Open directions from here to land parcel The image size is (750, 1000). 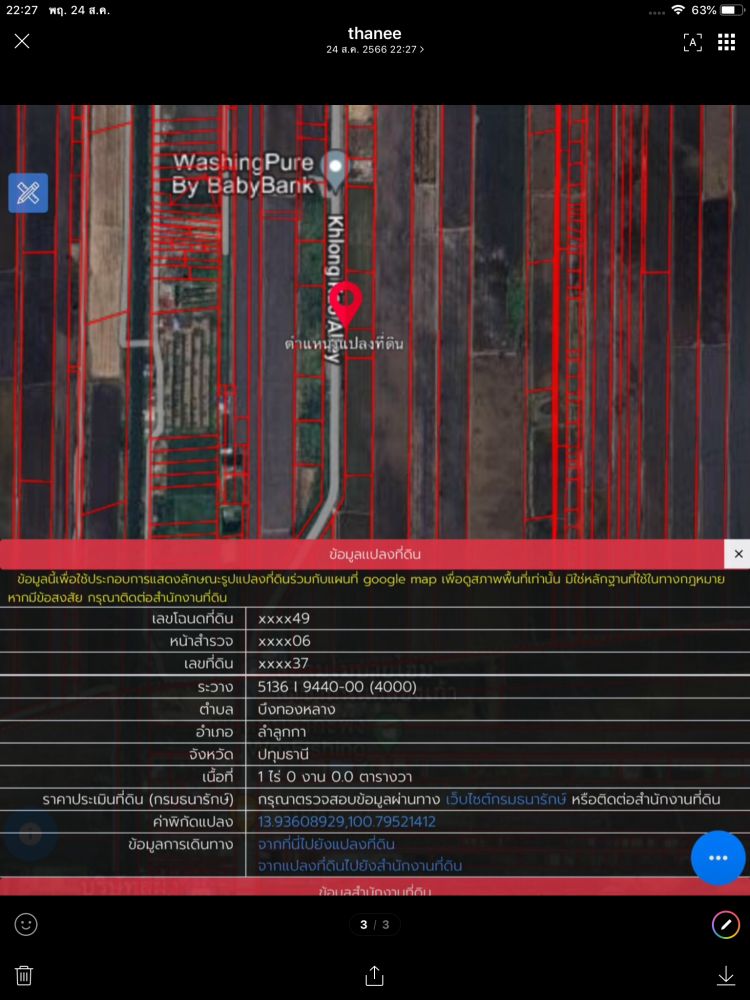coord(326,844)
